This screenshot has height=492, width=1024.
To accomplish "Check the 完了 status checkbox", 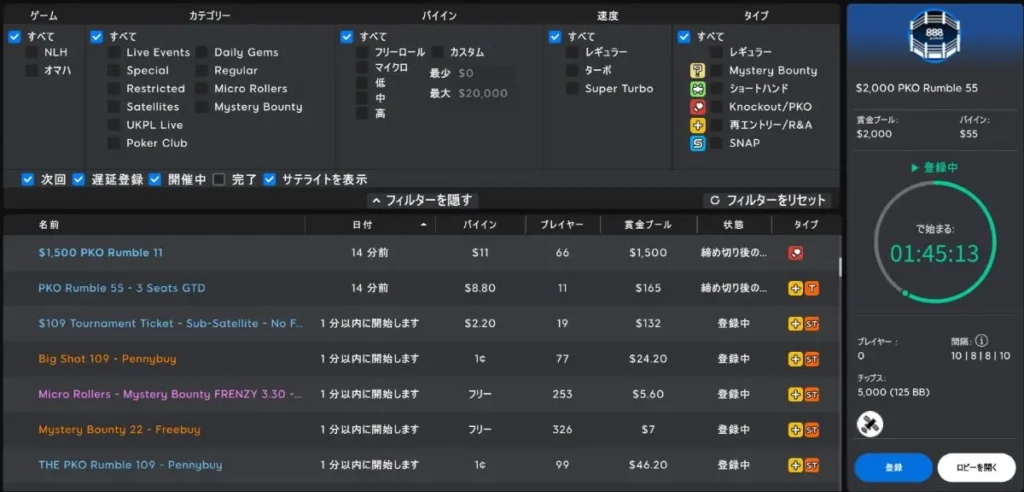I will 219,180.
